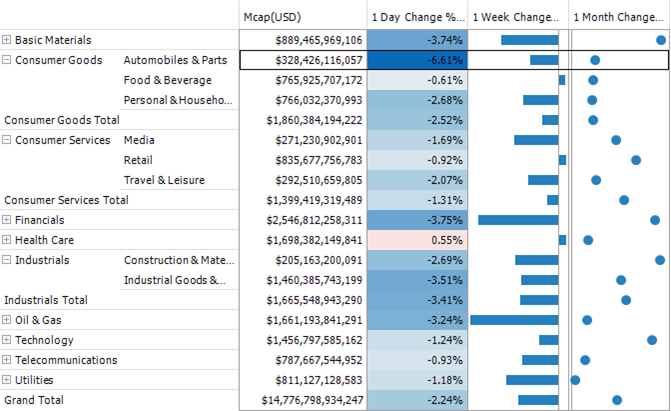Expand the Utilities sector
671x411 pixels.
pyautogui.click(x=8, y=380)
